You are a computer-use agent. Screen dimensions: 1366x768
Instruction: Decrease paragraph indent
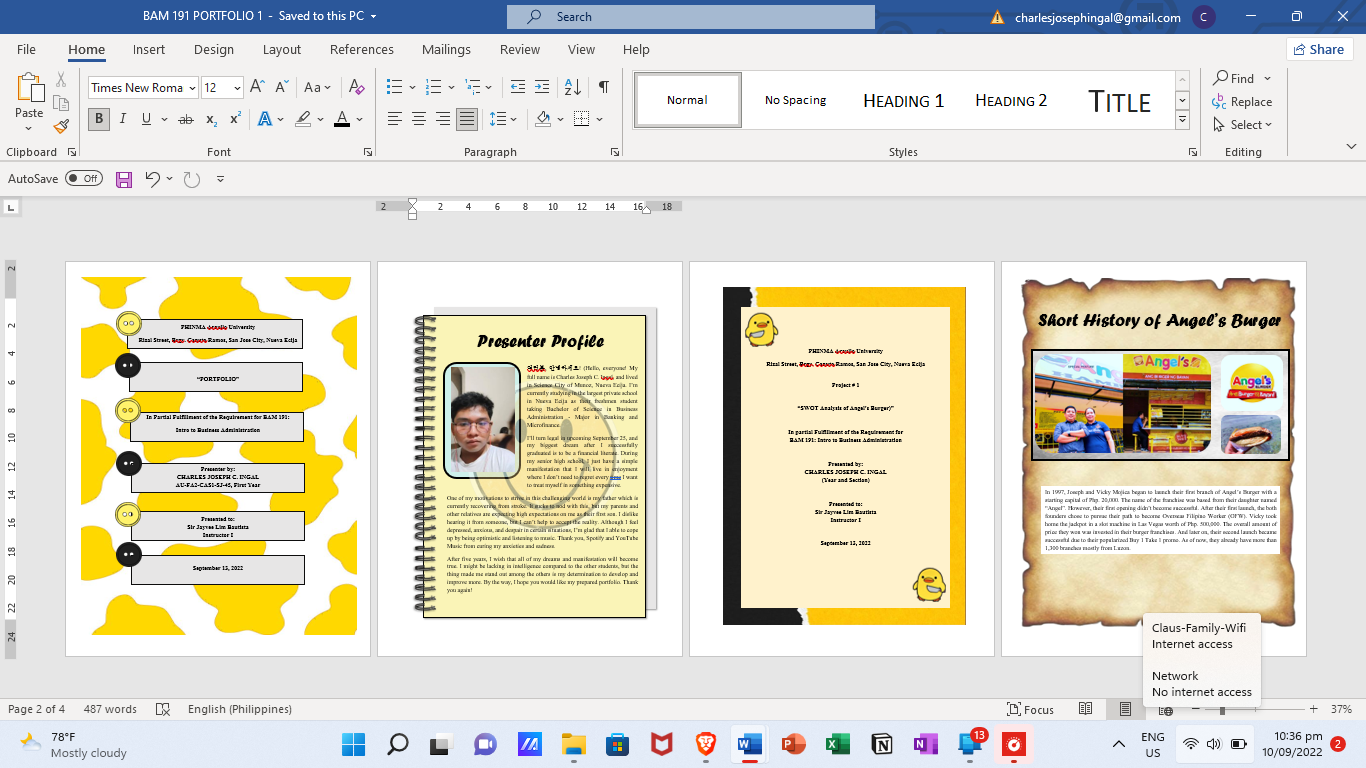click(x=517, y=87)
